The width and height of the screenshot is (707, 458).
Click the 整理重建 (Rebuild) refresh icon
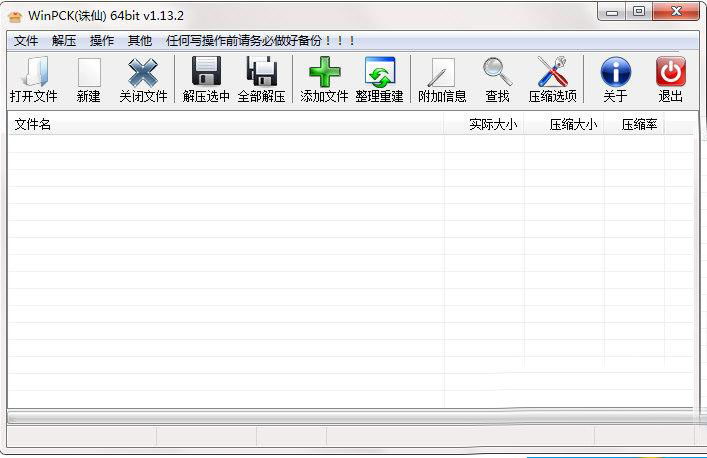tap(380, 72)
